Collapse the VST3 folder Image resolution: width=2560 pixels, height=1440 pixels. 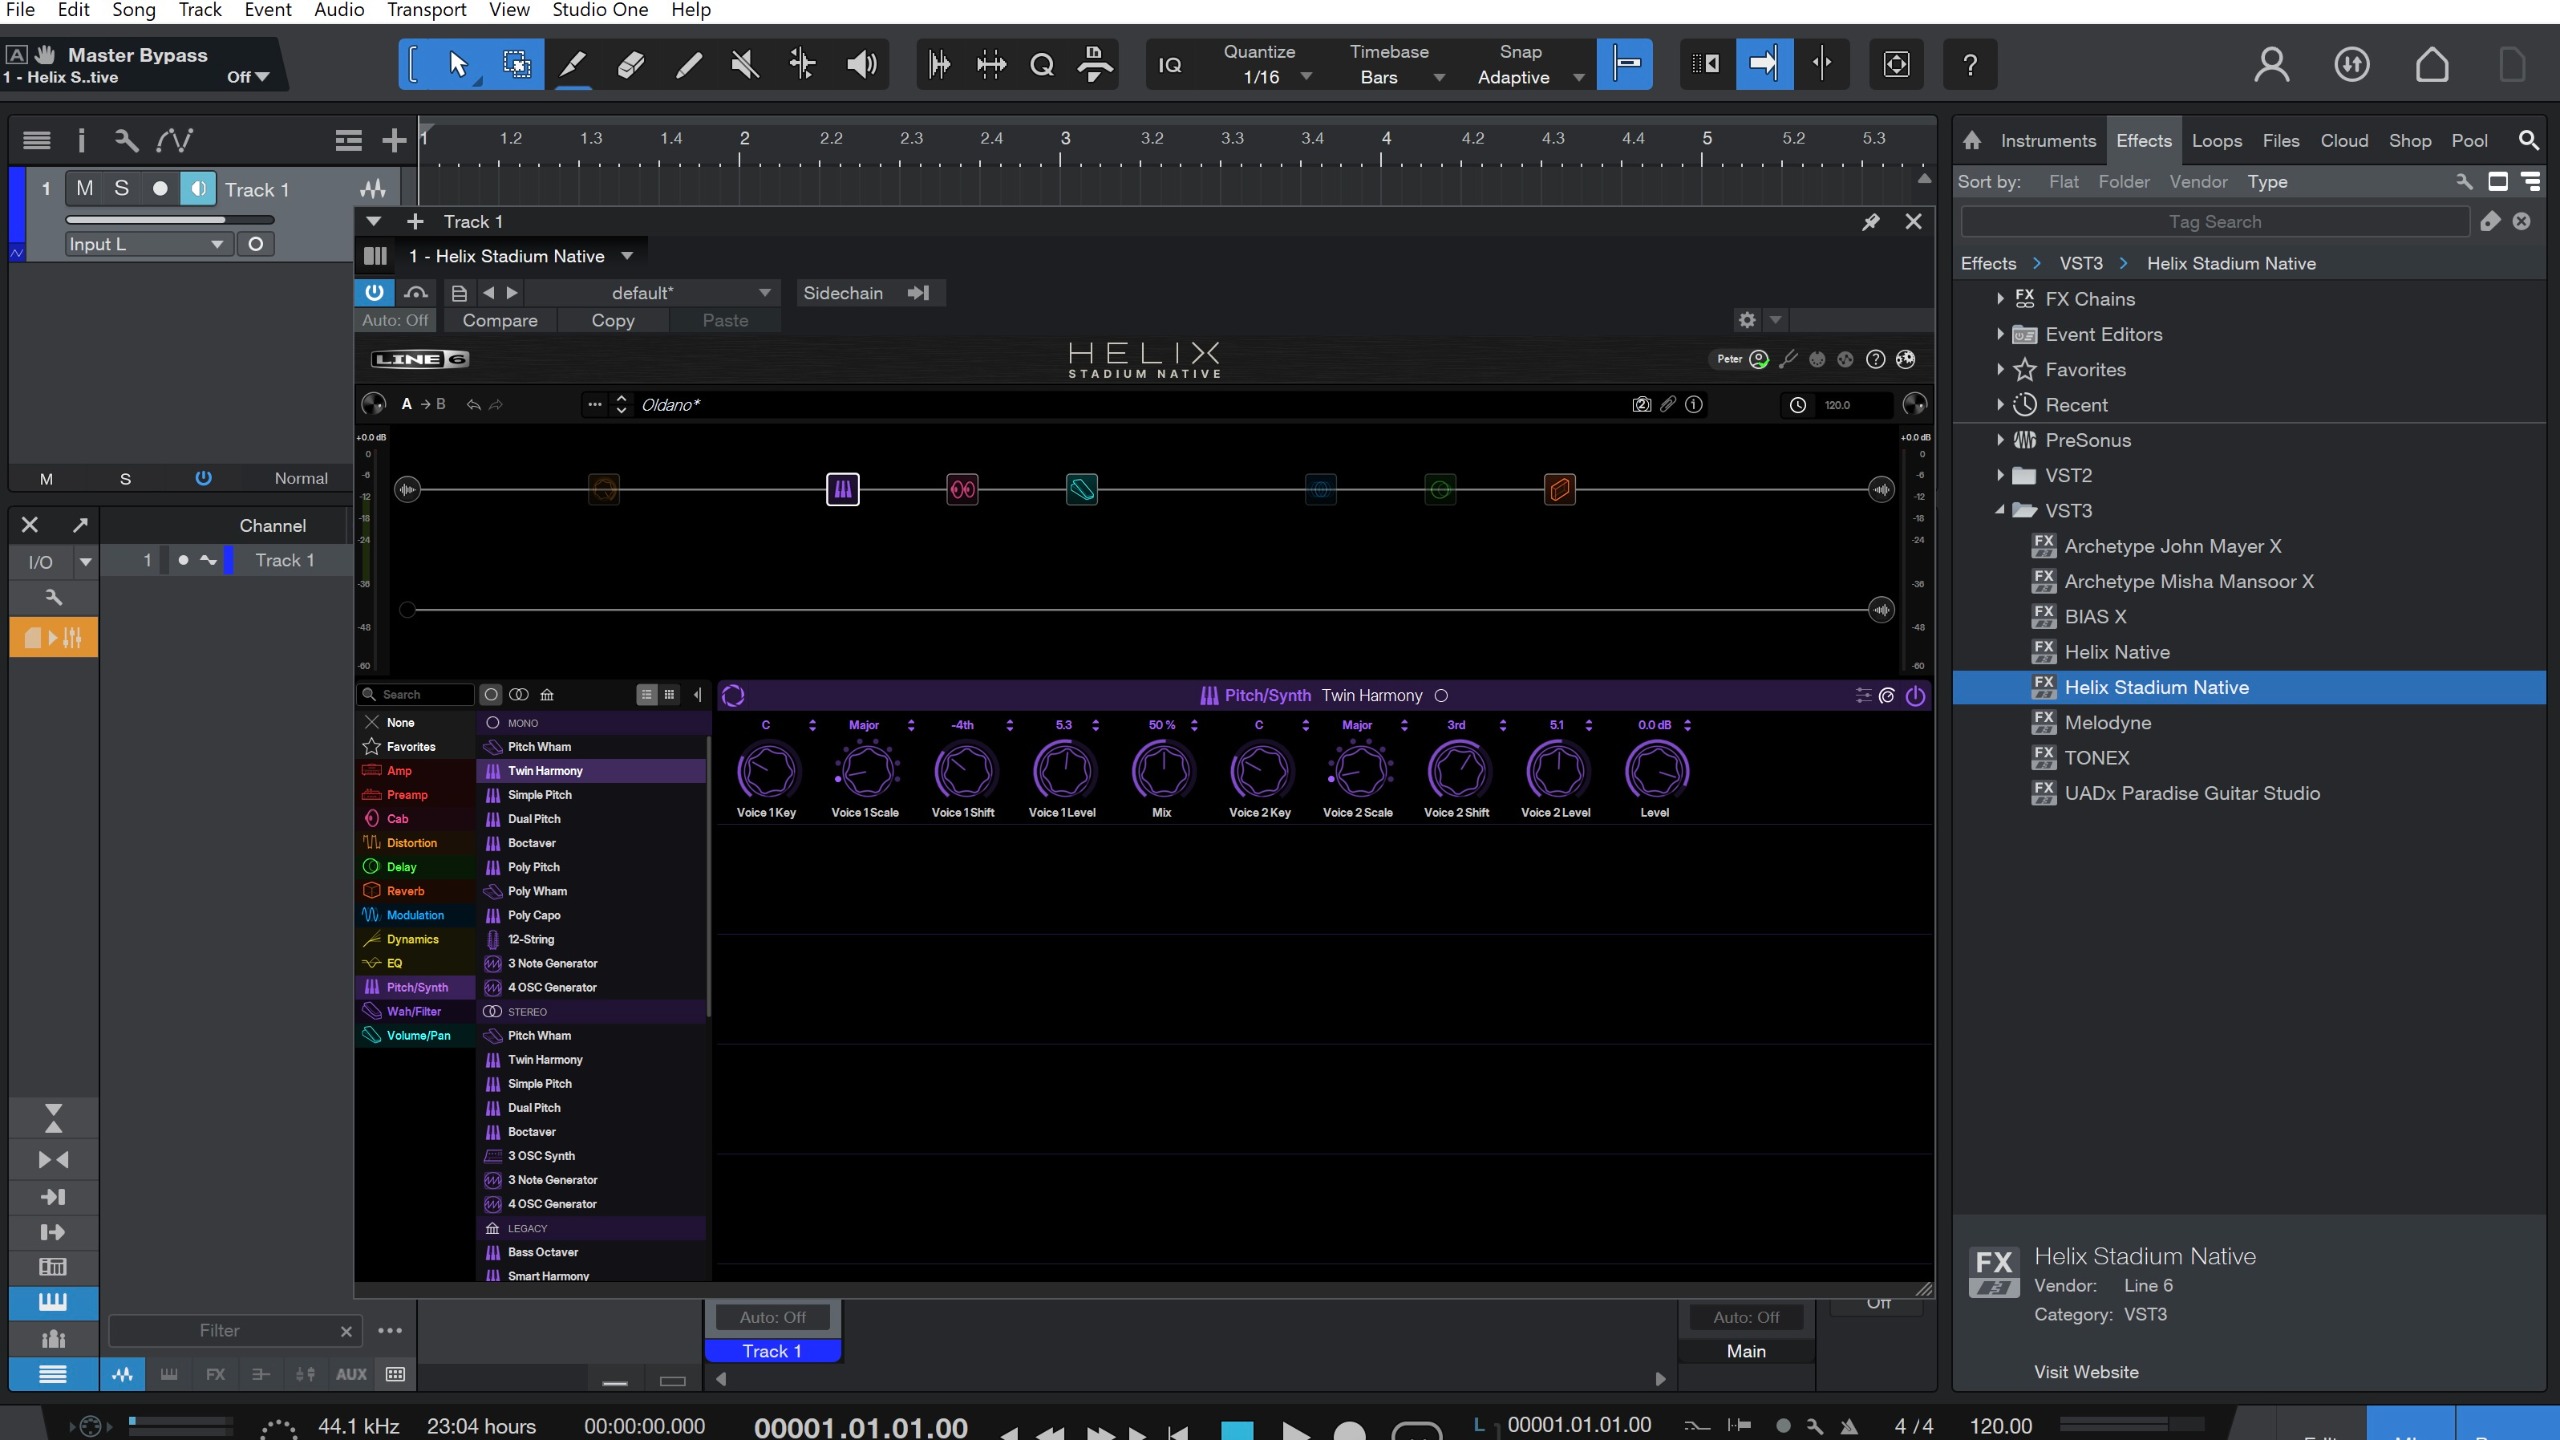pyautogui.click(x=1999, y=510)
